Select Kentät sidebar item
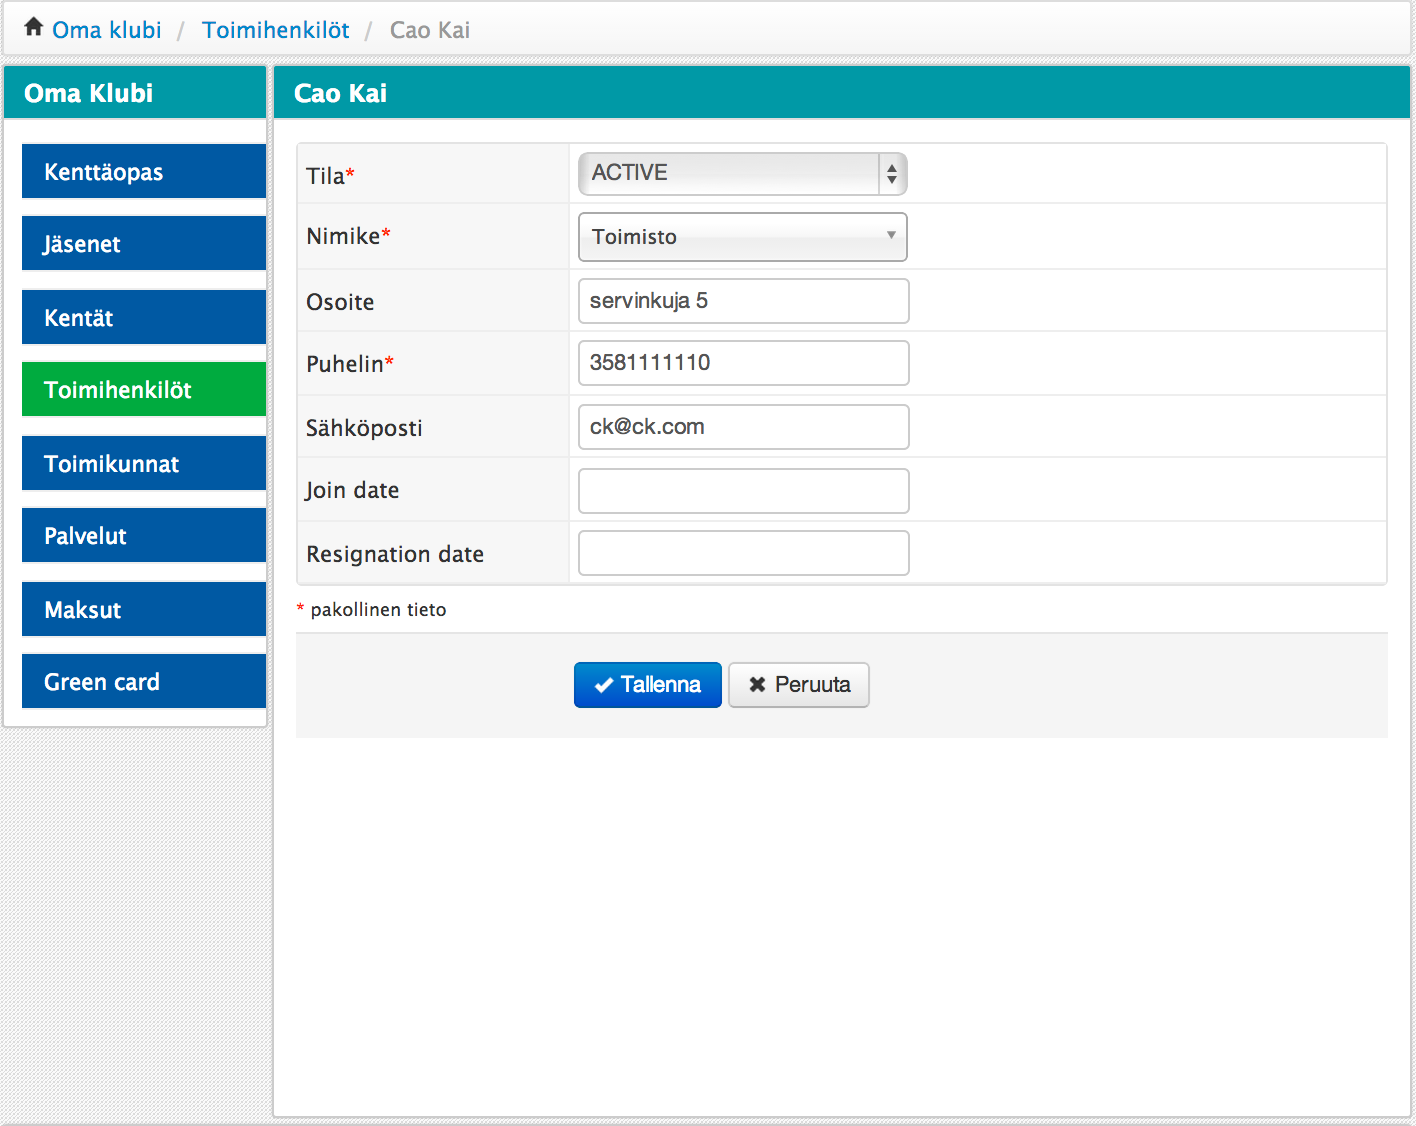The width and height of the screenshot is (1416, 1126). pos(144,317)
